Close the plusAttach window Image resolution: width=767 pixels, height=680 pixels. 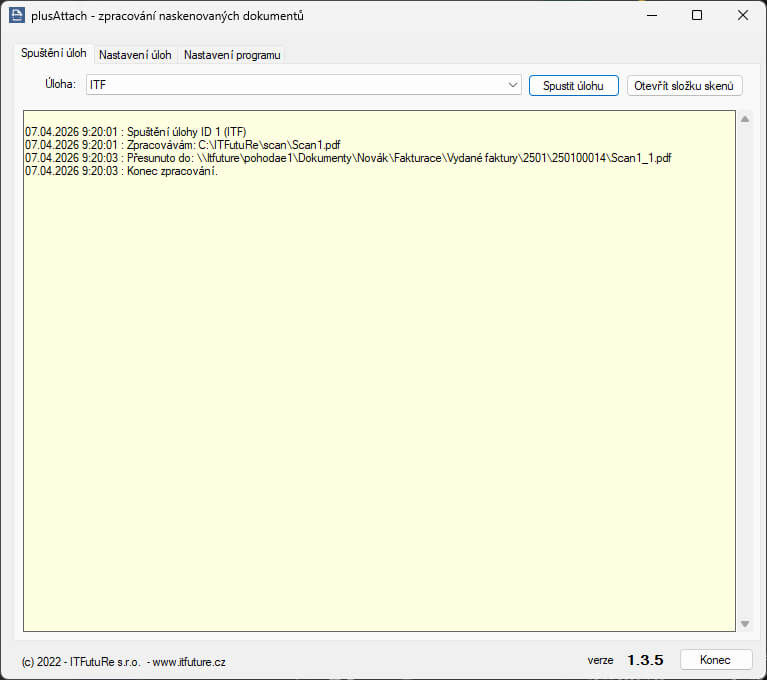(x=742, y=15)
